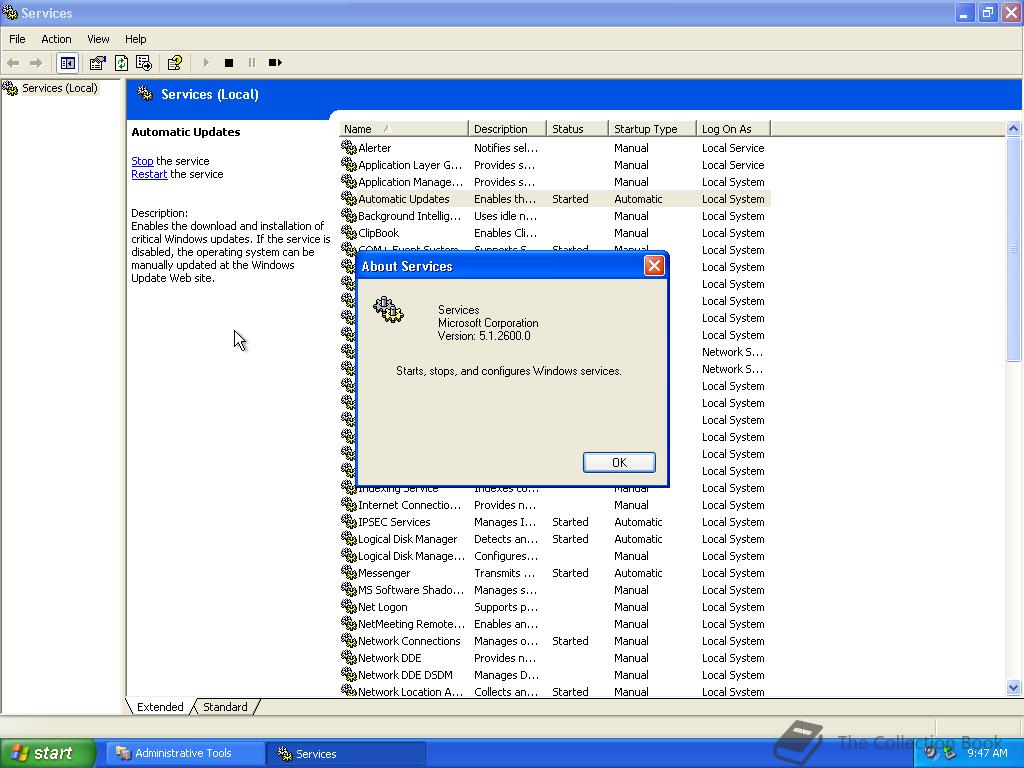Sort by the Startup Type column header
This screenshot has height=768, width=1024.
pyautogui.click(x=652, y=129)
